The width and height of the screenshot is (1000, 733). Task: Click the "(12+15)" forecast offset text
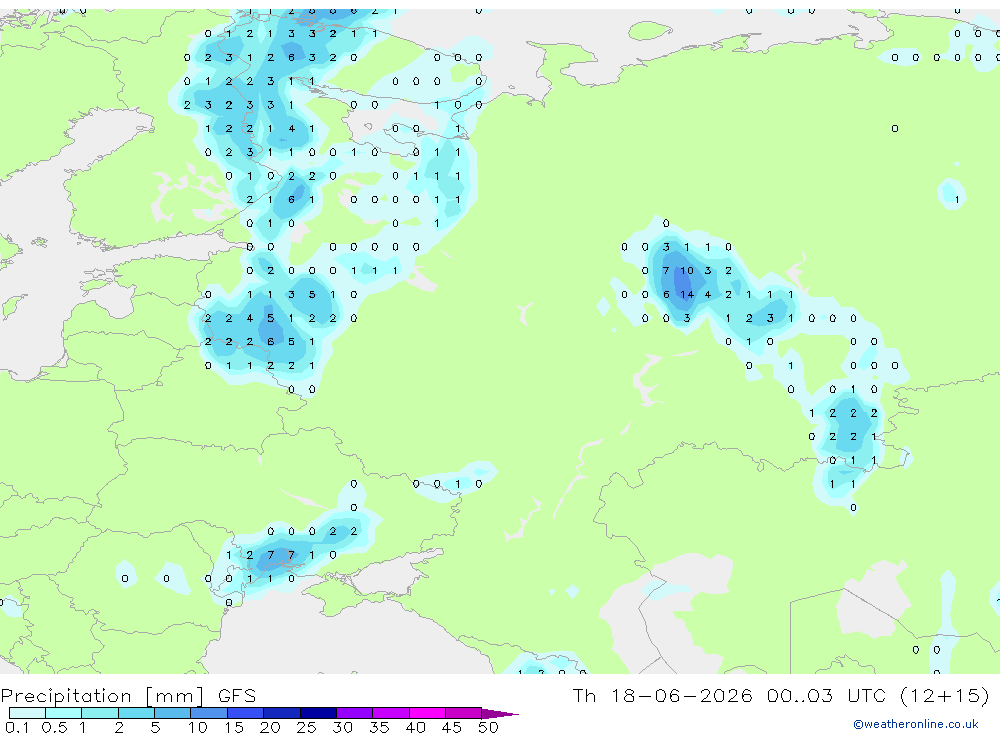(x=945, y=695)
